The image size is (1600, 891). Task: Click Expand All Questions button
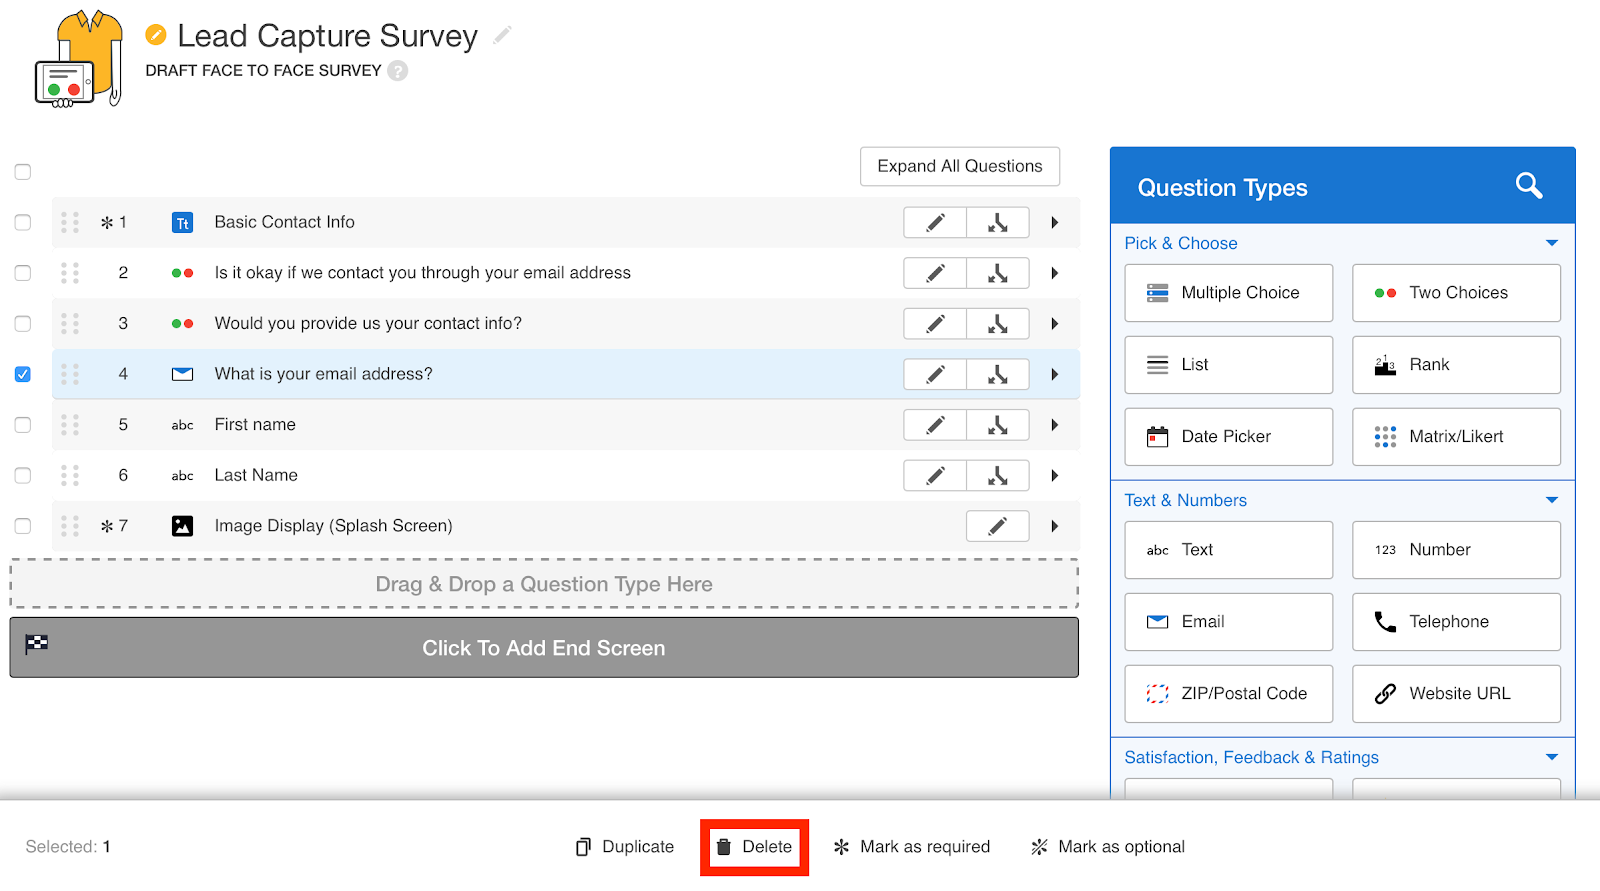click(x=960, y=166)
